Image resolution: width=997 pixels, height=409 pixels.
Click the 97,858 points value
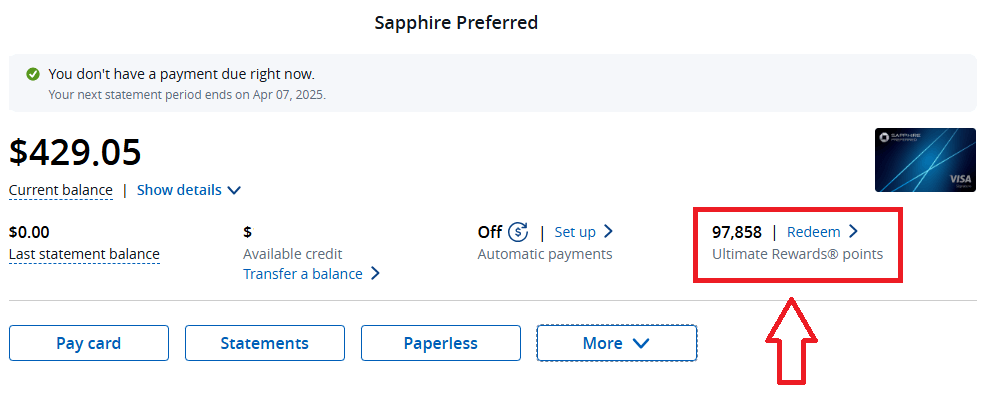[736, 232]
